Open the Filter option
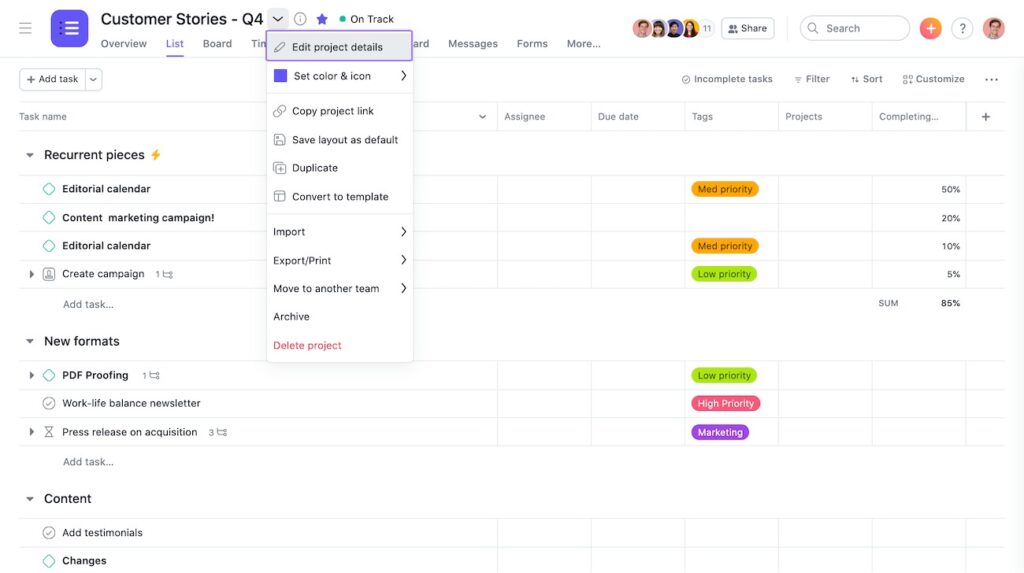Screen dimensions: 1024x573 [812, 79]
